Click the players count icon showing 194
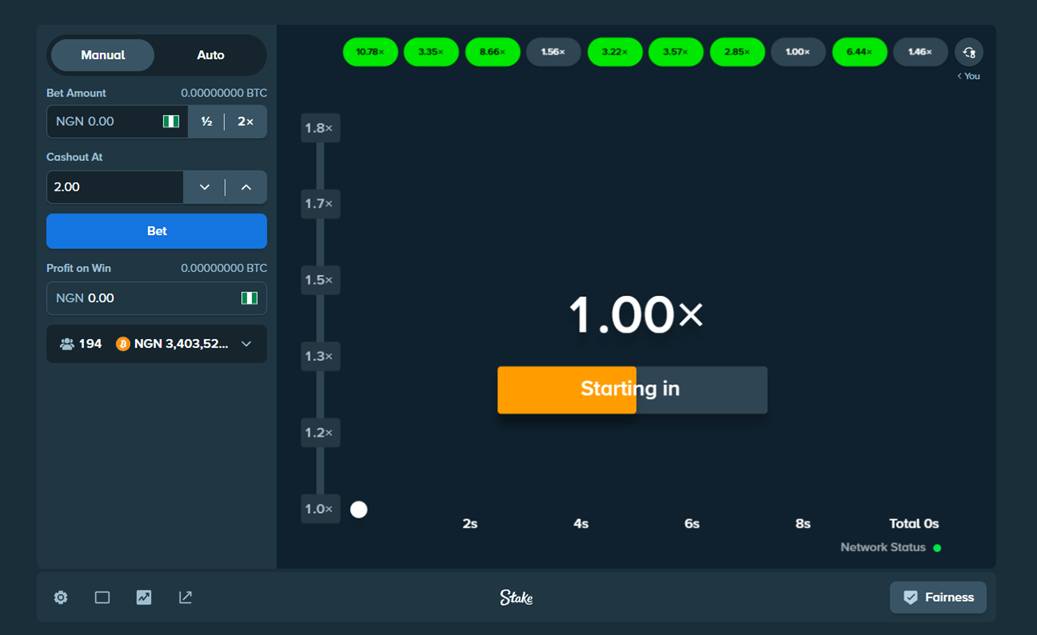This screenshot has height=635, width=1037. coord(67,344)
